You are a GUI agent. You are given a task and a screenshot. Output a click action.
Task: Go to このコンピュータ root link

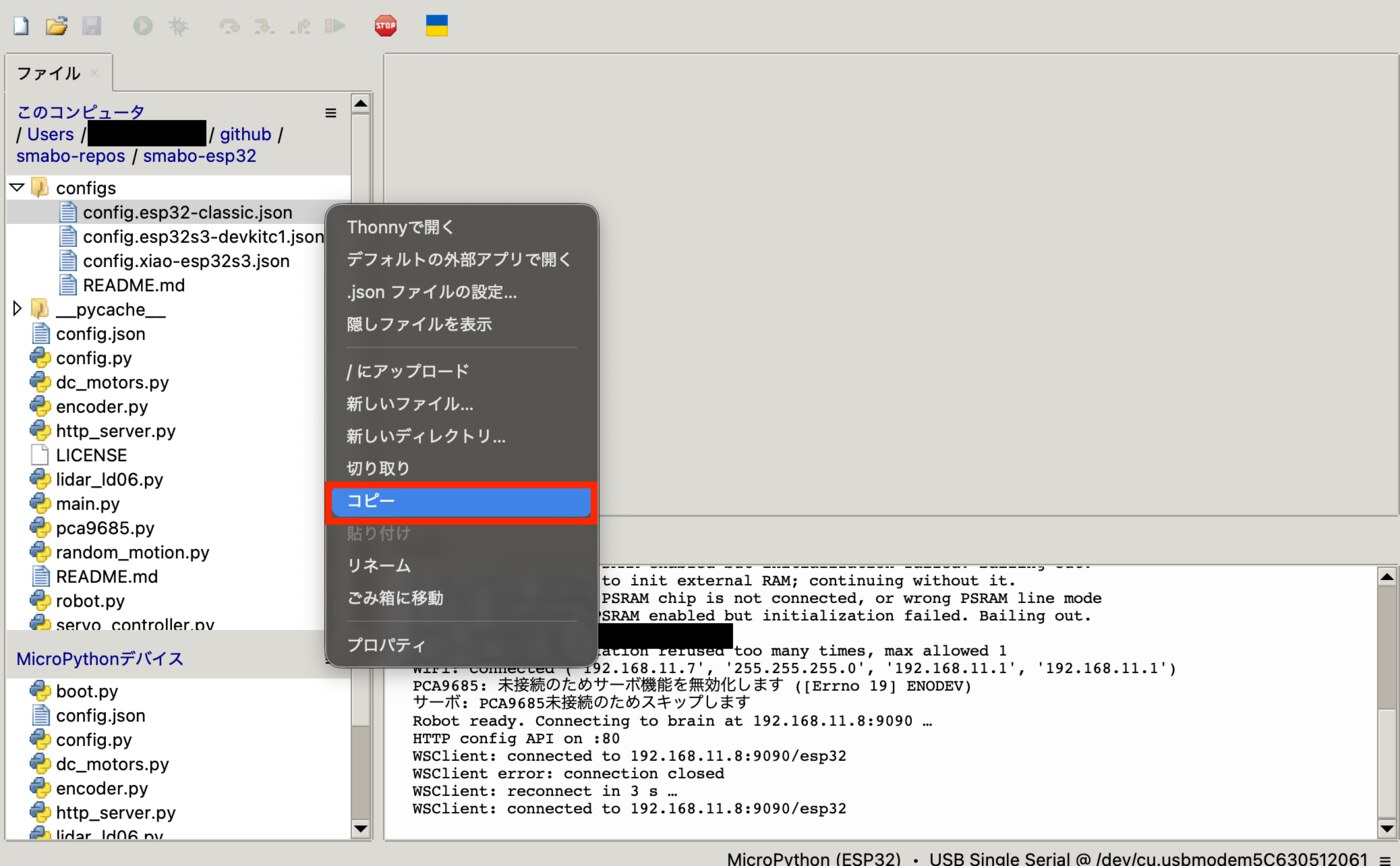(x=80, y=112)
